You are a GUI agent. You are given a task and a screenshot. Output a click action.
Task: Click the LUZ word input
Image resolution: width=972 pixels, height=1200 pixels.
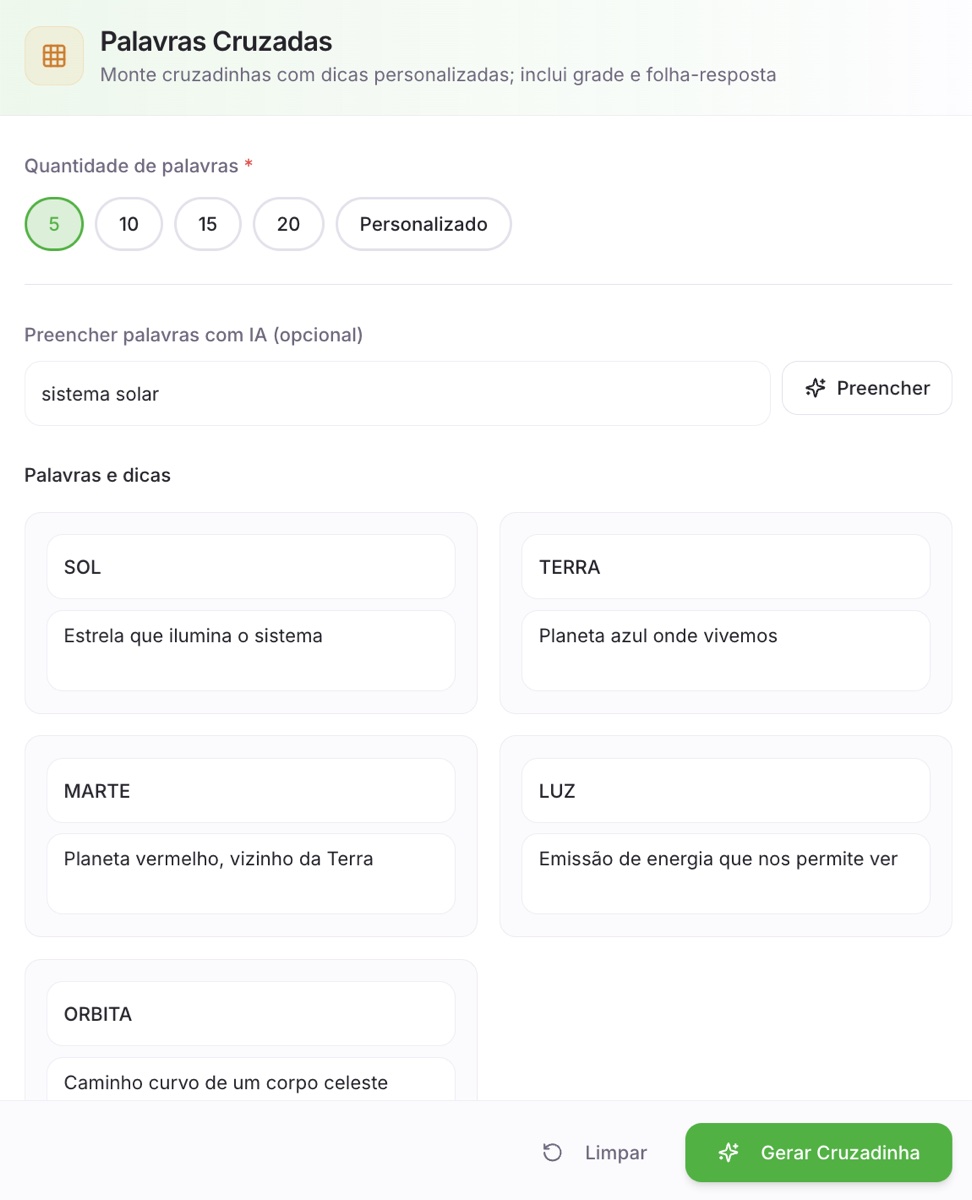pos(726,791)
